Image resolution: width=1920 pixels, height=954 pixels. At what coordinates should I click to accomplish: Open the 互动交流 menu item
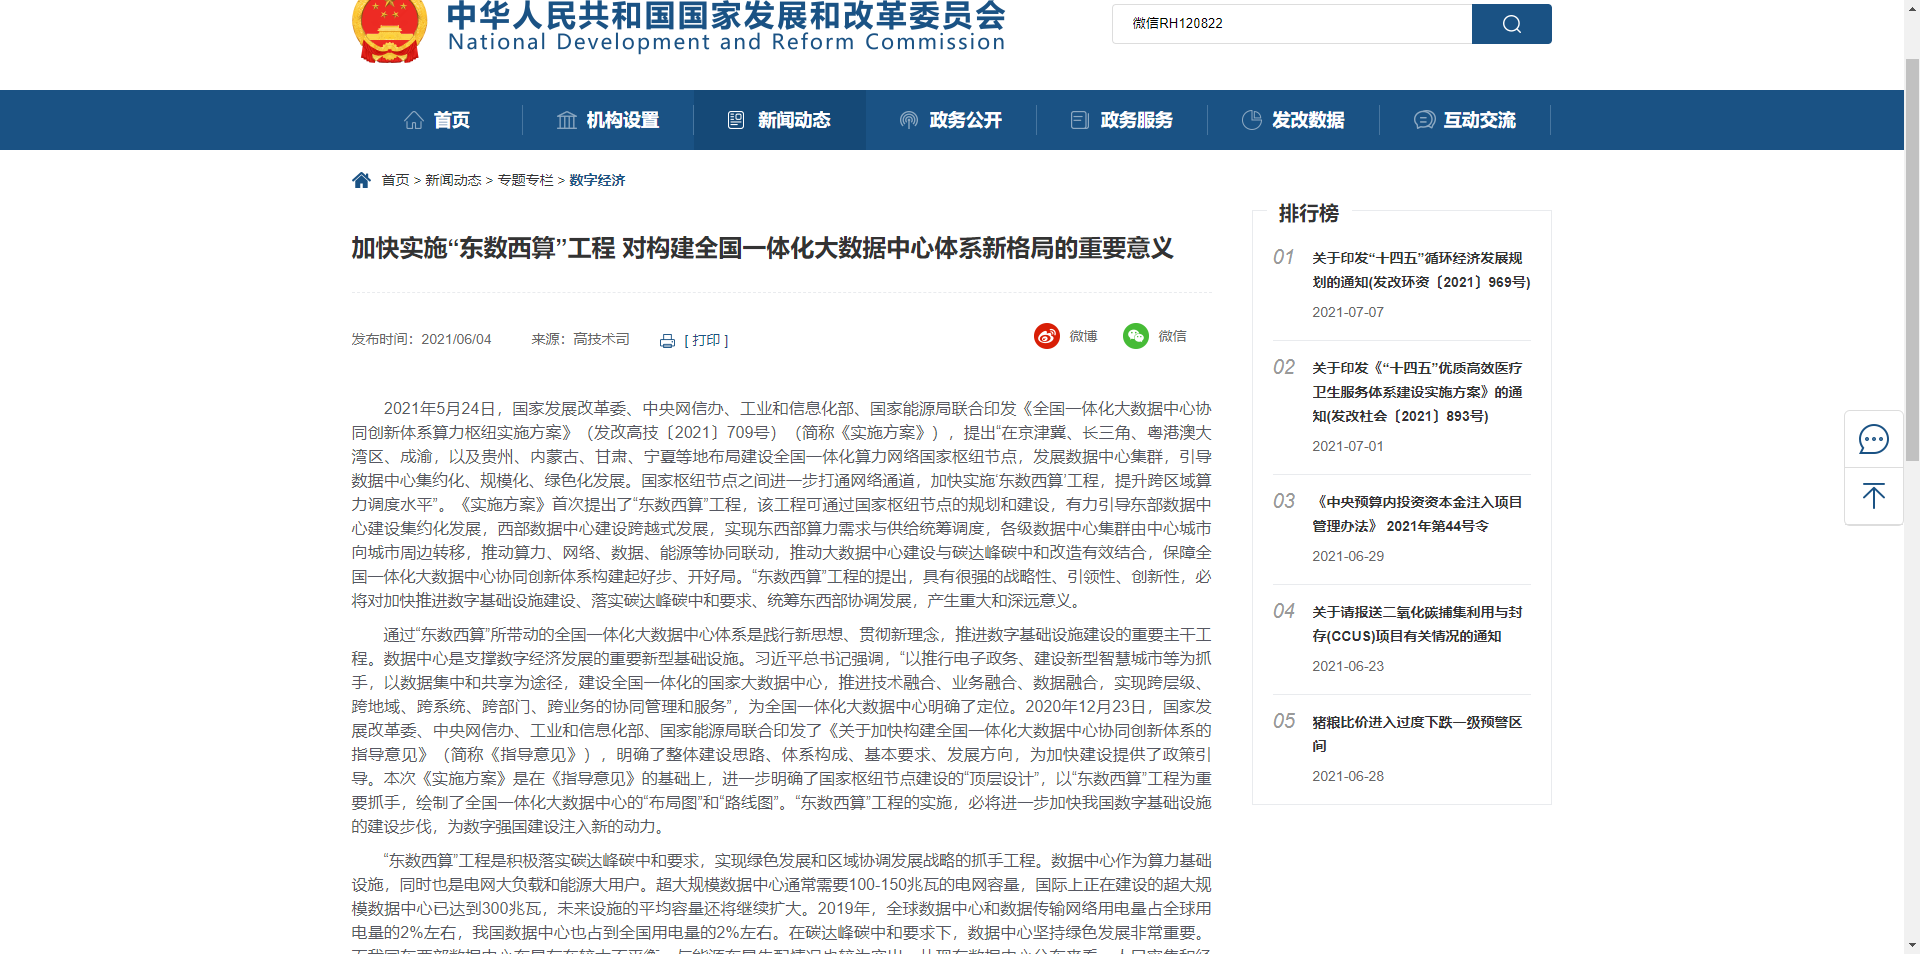[x=1478, y=120]
